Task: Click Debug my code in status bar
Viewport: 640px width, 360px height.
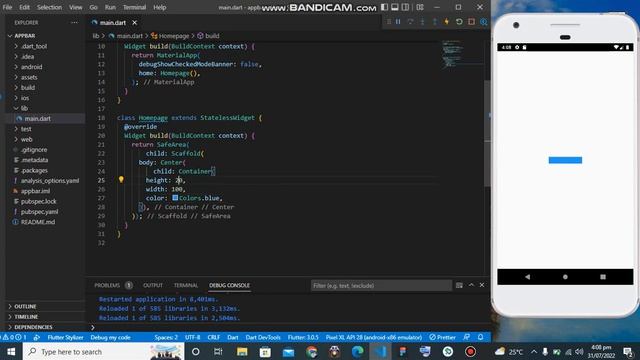Action: [110, 337]
